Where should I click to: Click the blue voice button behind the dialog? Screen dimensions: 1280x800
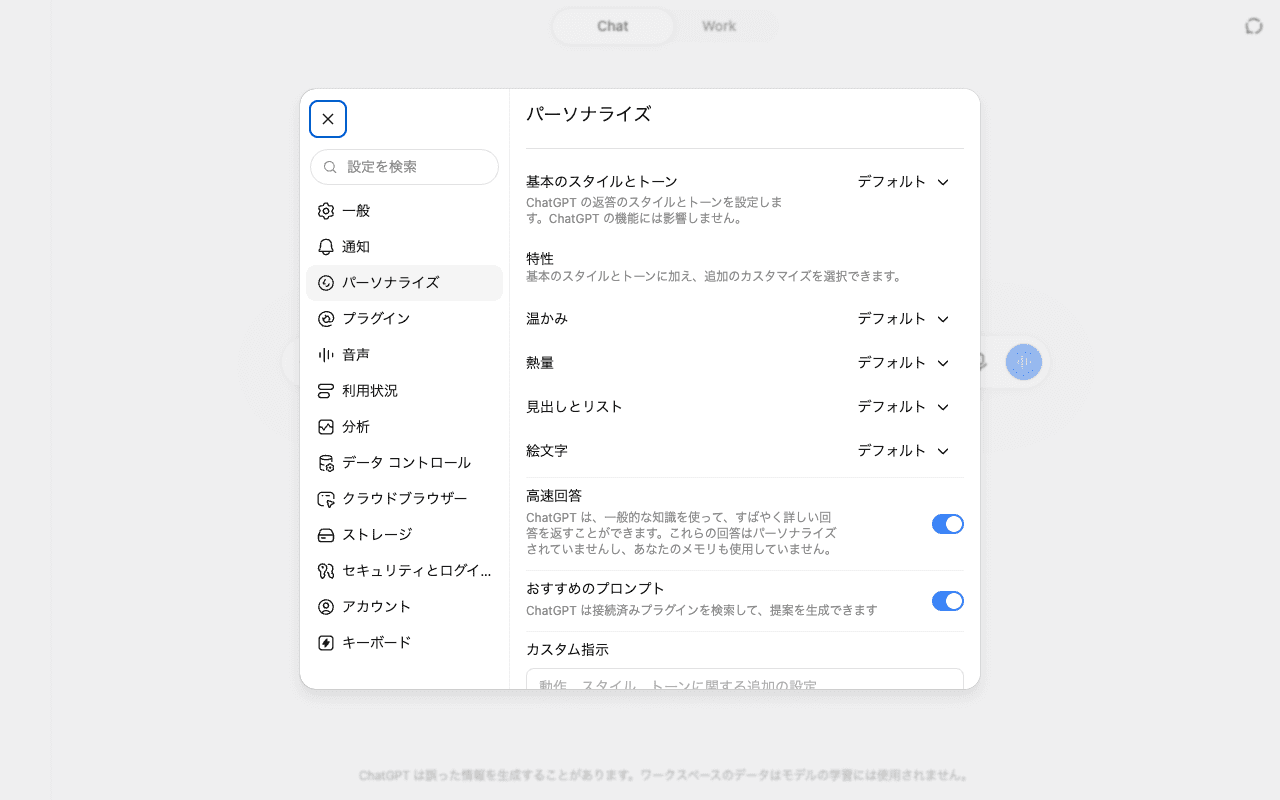(x=1024, y=362)
